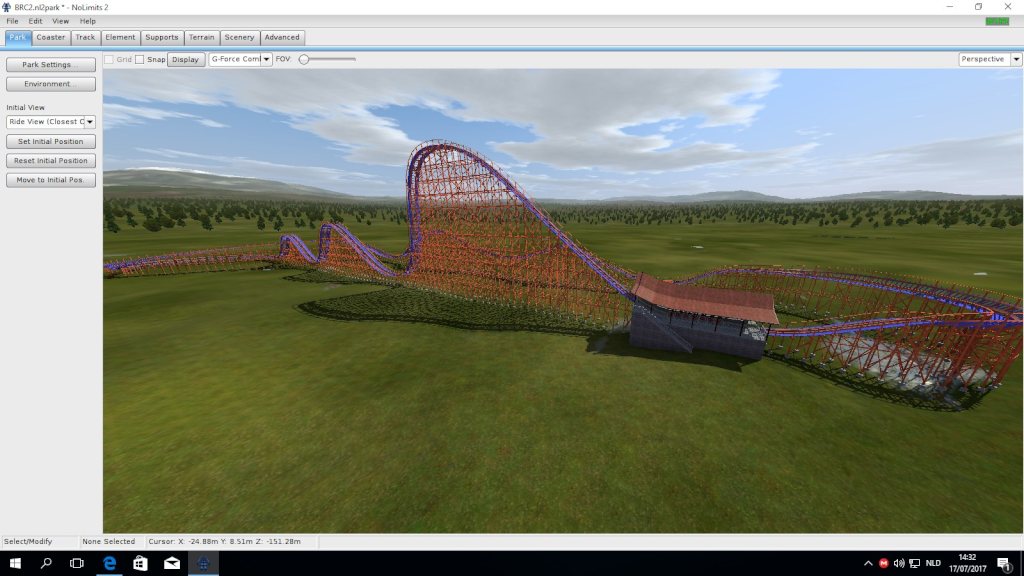Open the Action Center notifications icon
The height and width of the screenshot is (576, 1024).
point(1004,563)
